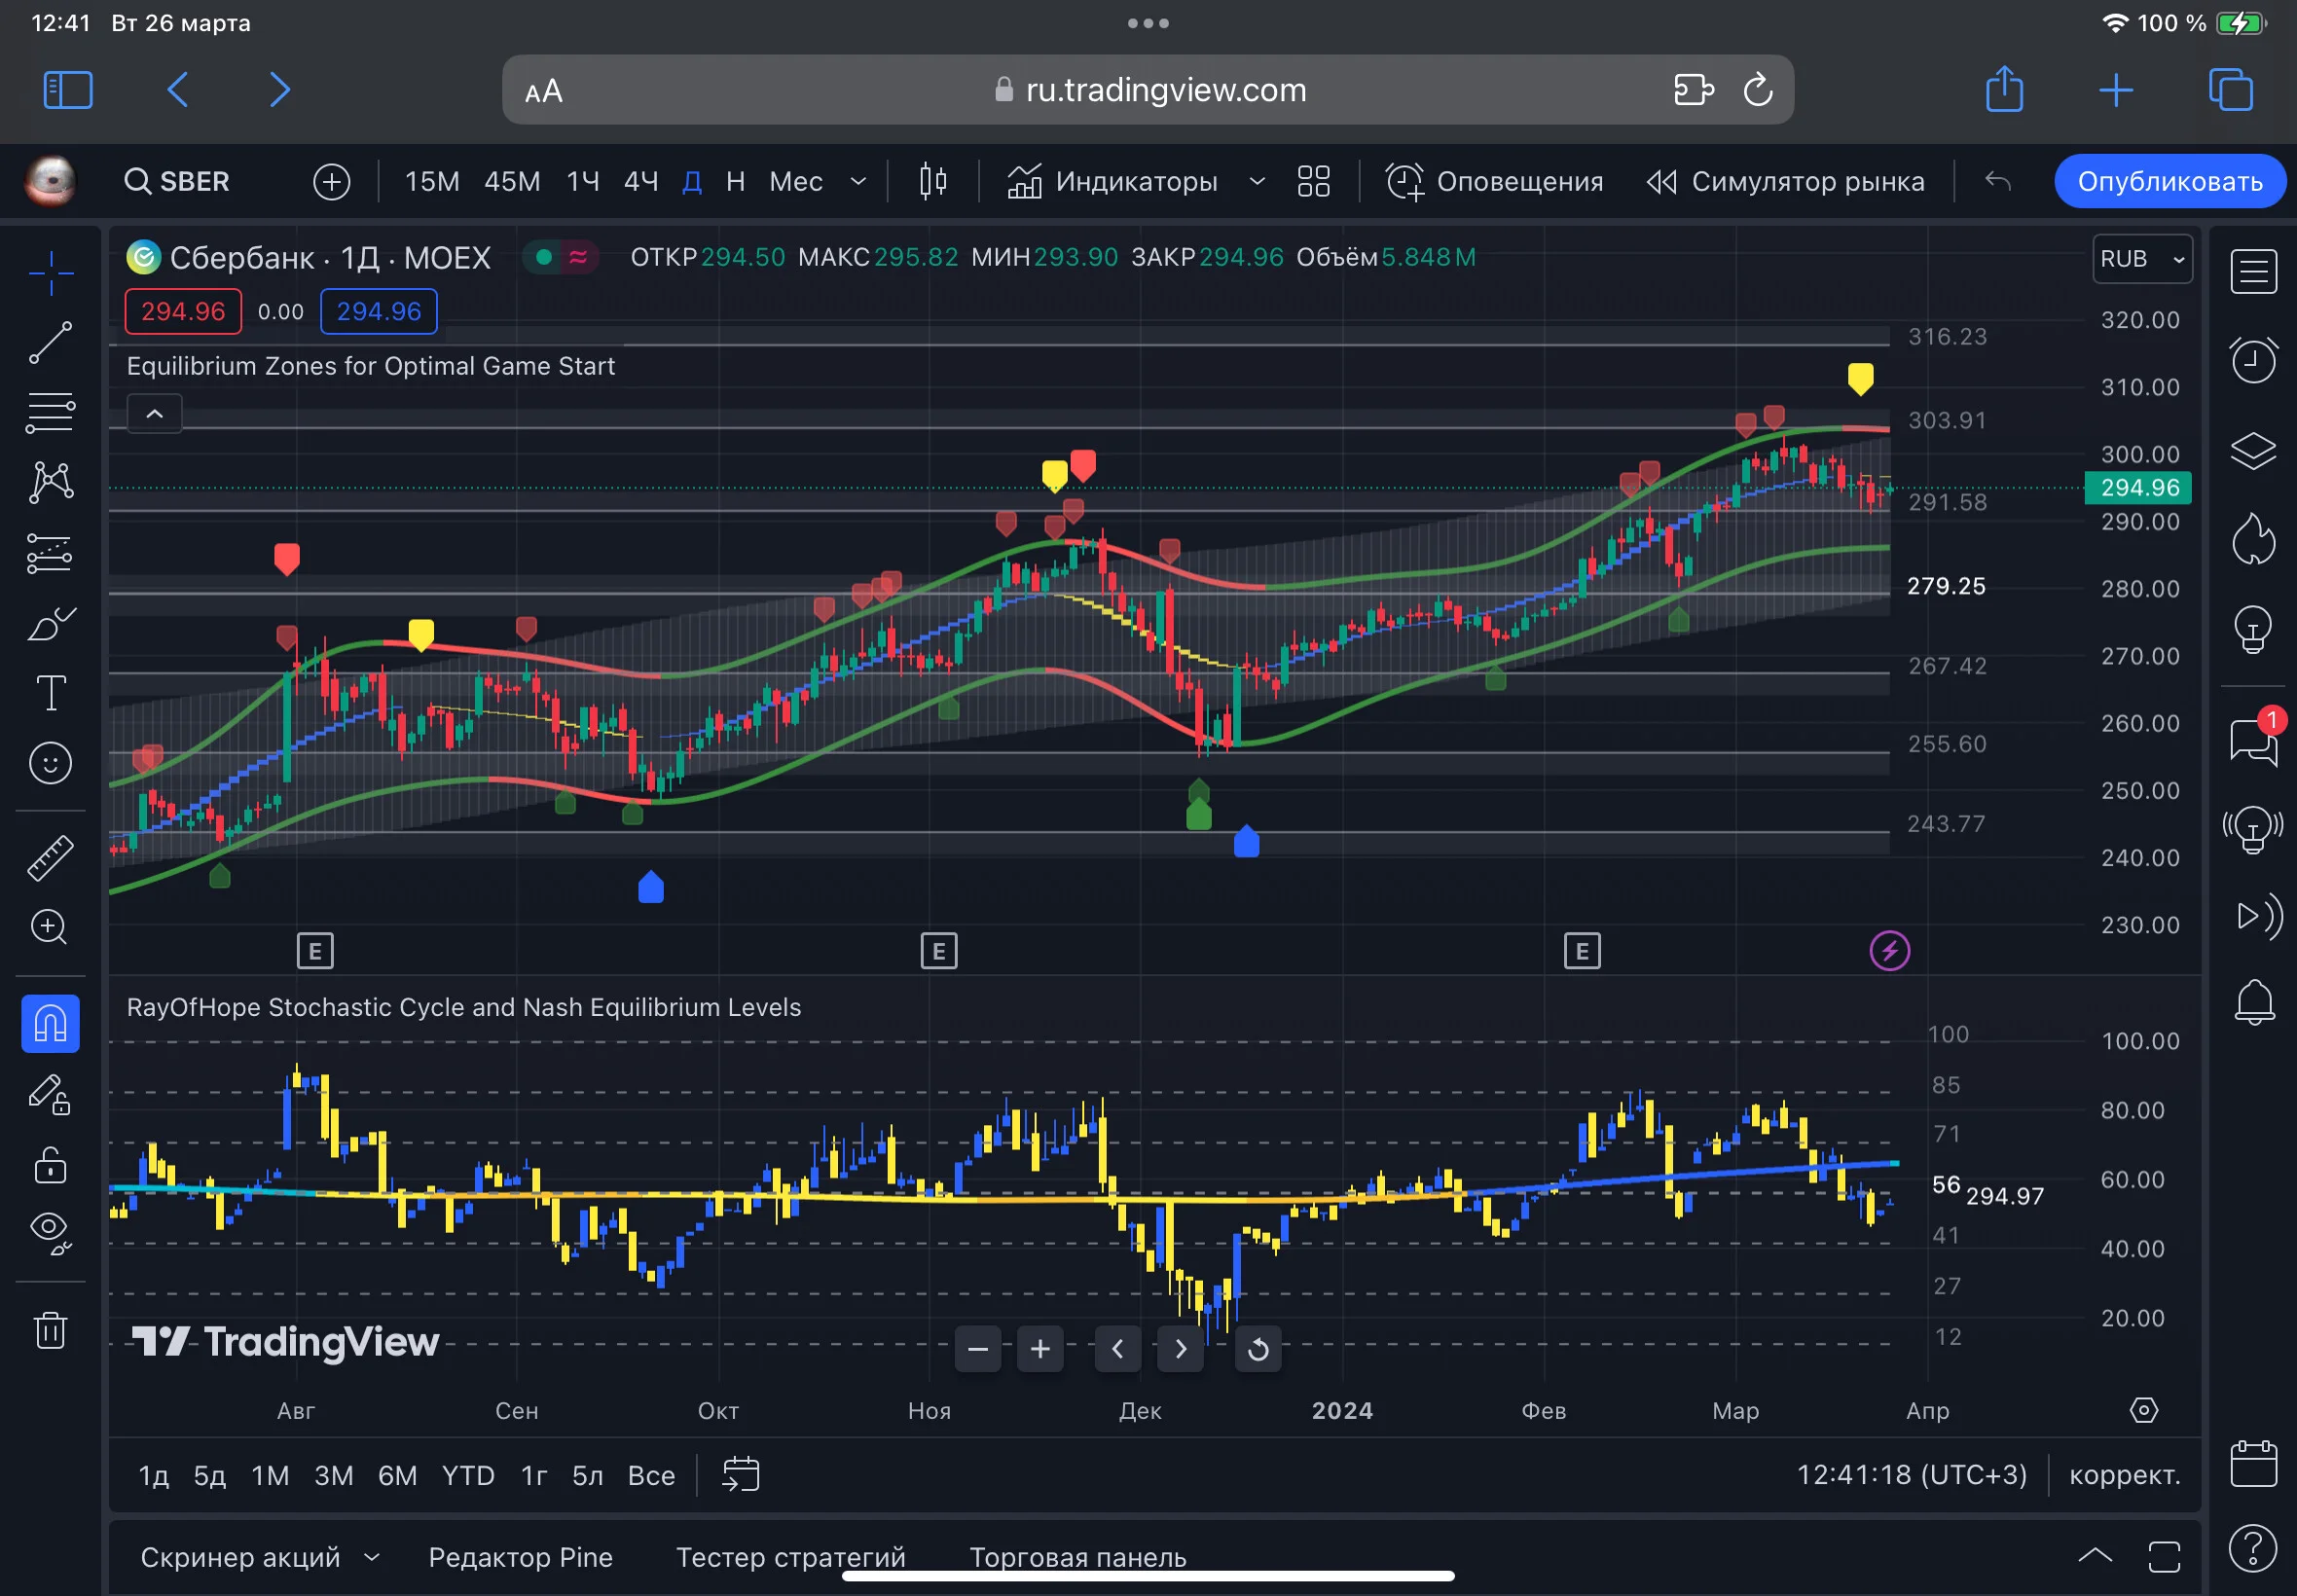Open the SBER symbol search
Screen dimensions: 2297x1596
177,182
